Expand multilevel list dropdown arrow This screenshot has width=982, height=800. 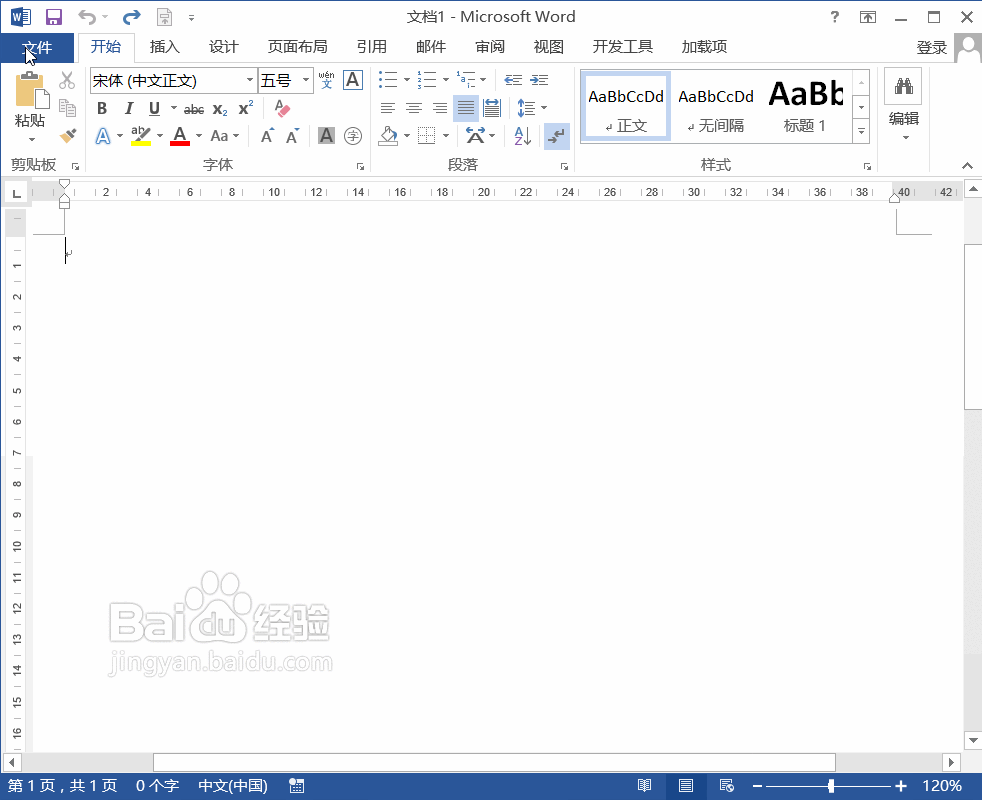point(483,80)
